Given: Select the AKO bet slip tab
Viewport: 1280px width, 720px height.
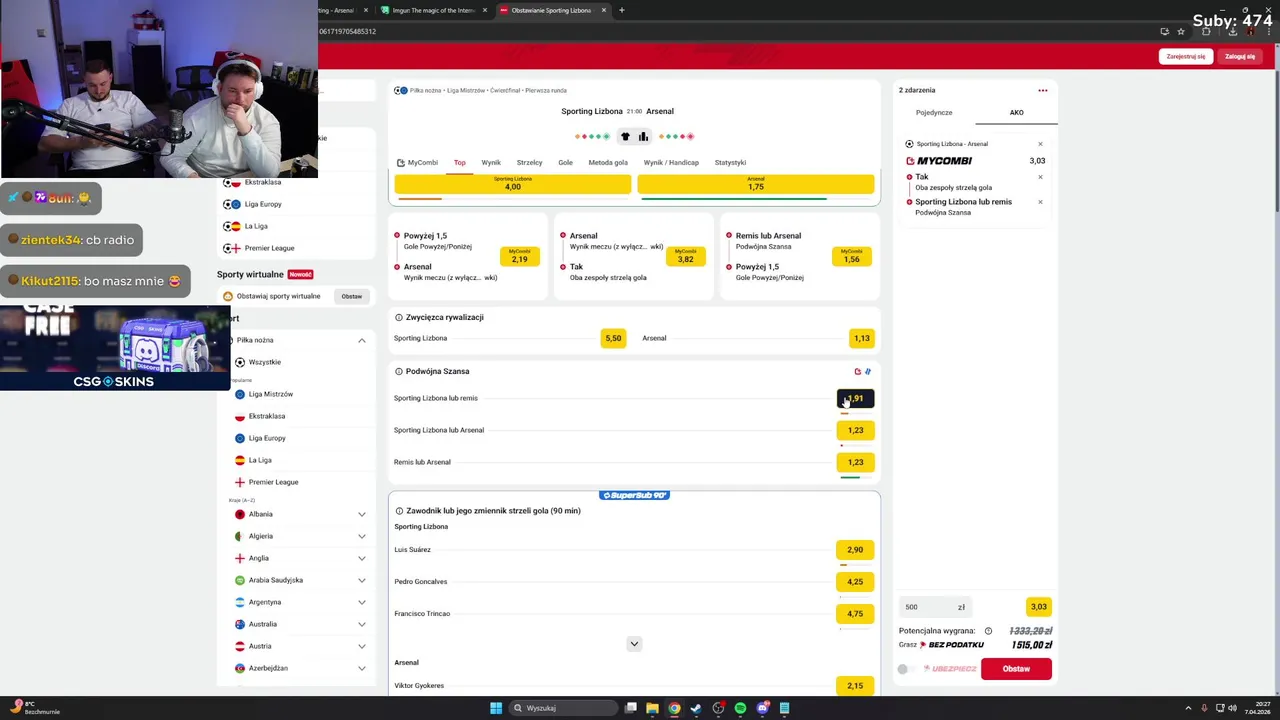Looking at the screenshot, I should click(1016, 112).
